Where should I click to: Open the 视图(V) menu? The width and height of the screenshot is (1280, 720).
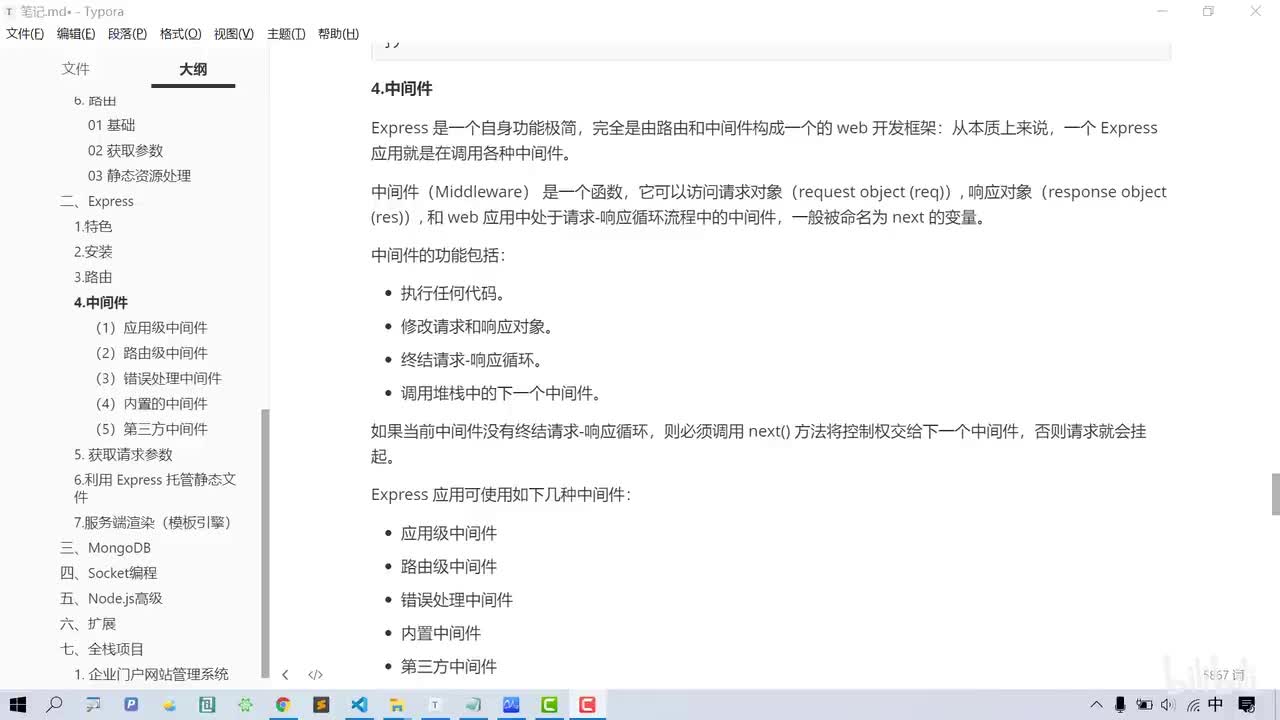pyautogui.click(x=233, y=34)
